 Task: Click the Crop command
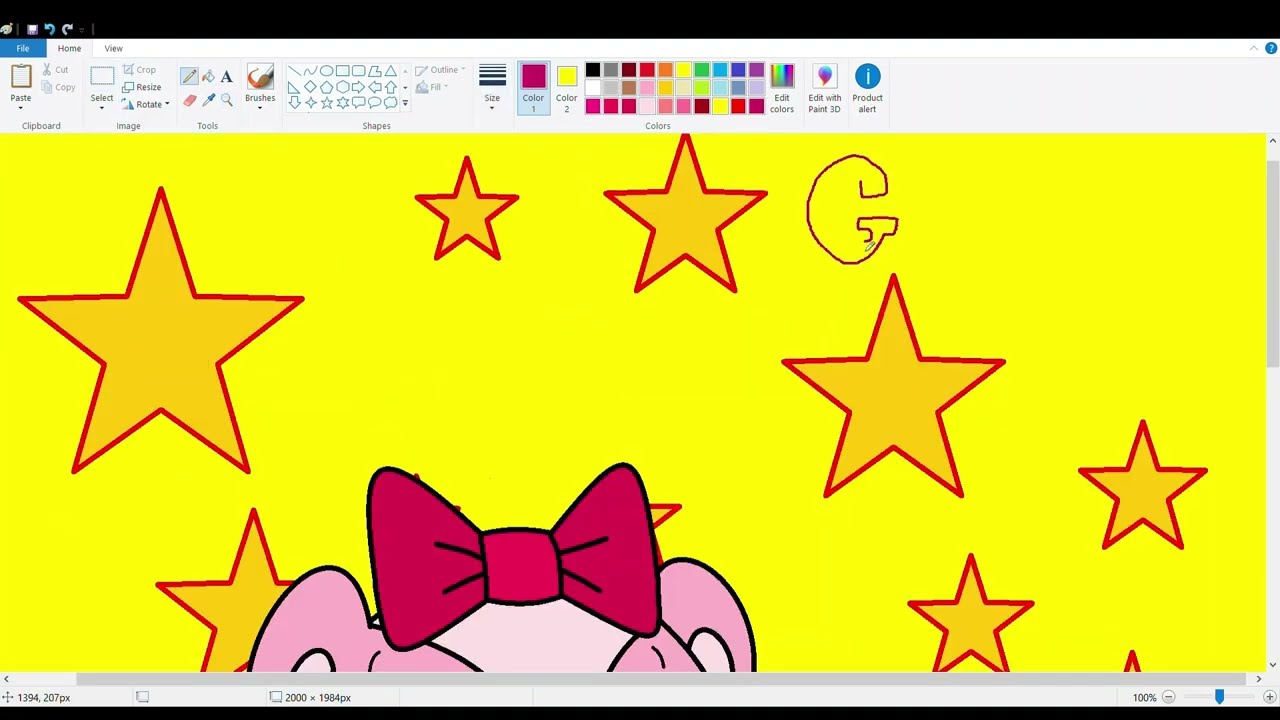[x=139, y=70]
